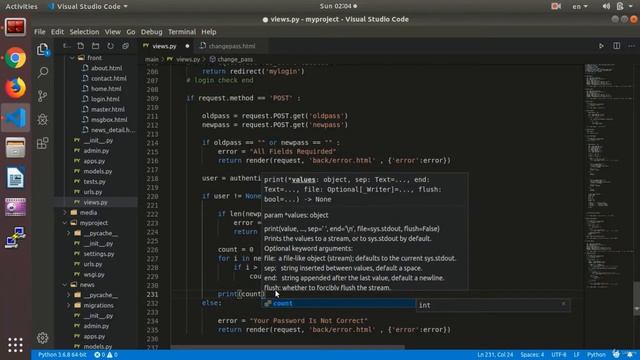Image resolution: width=640 pixels, height=360 pixels.
Task: Click the Collapse Folders icon in explorer
Action: [x=125, y=46]
